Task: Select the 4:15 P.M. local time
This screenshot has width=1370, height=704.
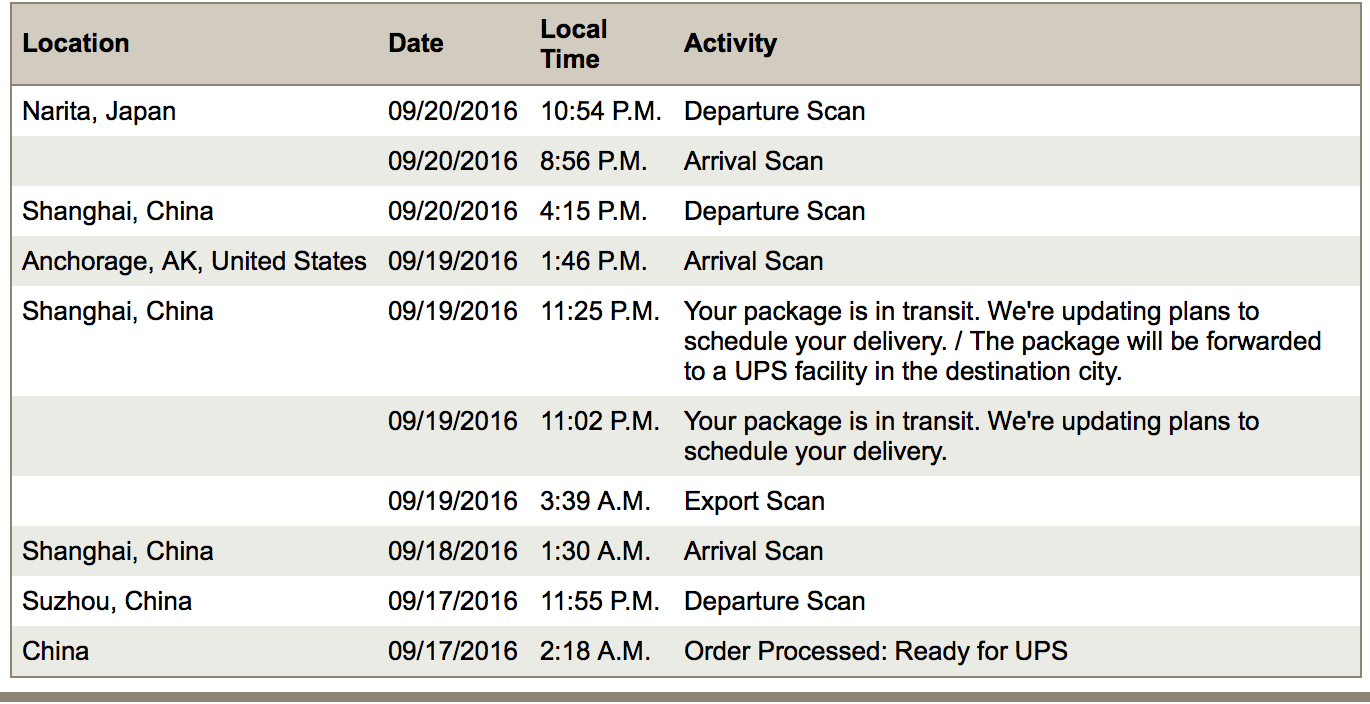Action: pos(594,211)
